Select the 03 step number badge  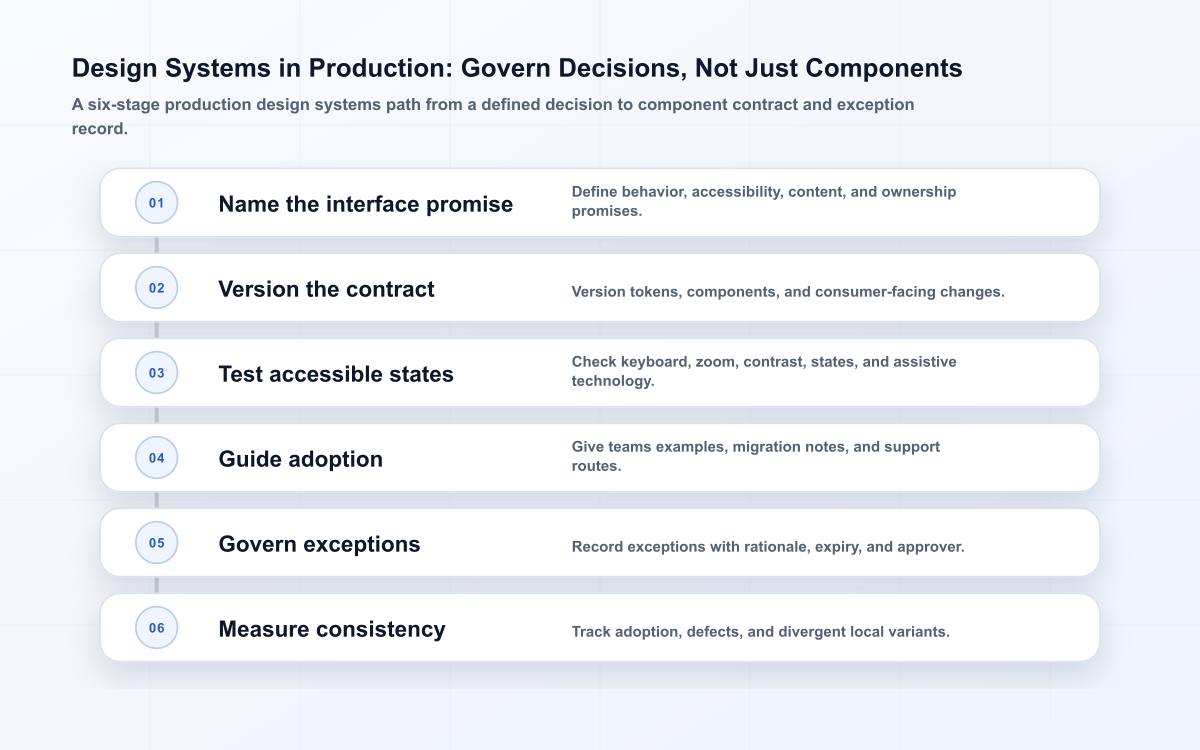(x=157, y=373)
